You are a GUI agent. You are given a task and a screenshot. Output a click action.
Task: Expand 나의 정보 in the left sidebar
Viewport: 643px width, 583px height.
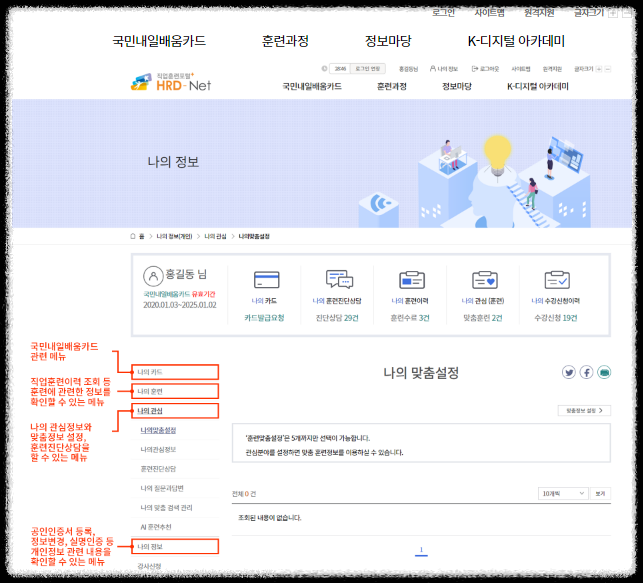pos(175,547)
